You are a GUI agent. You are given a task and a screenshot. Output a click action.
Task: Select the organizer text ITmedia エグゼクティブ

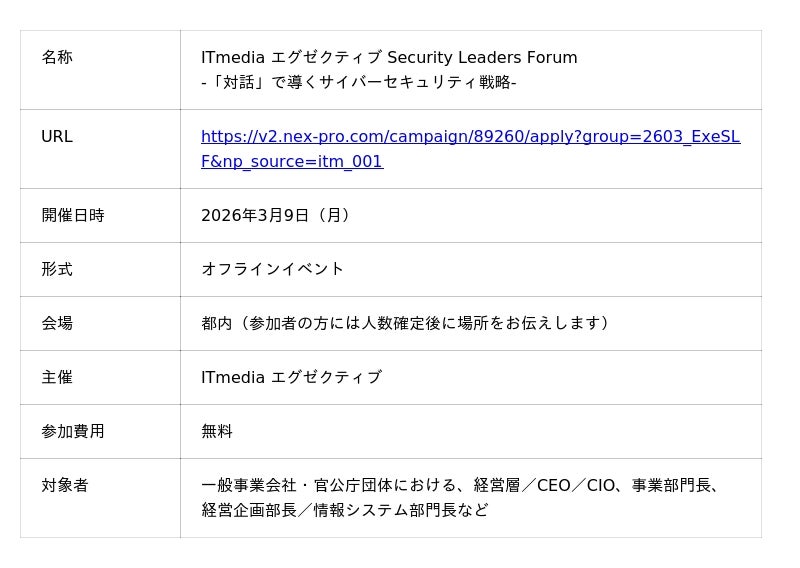[291, 378]
